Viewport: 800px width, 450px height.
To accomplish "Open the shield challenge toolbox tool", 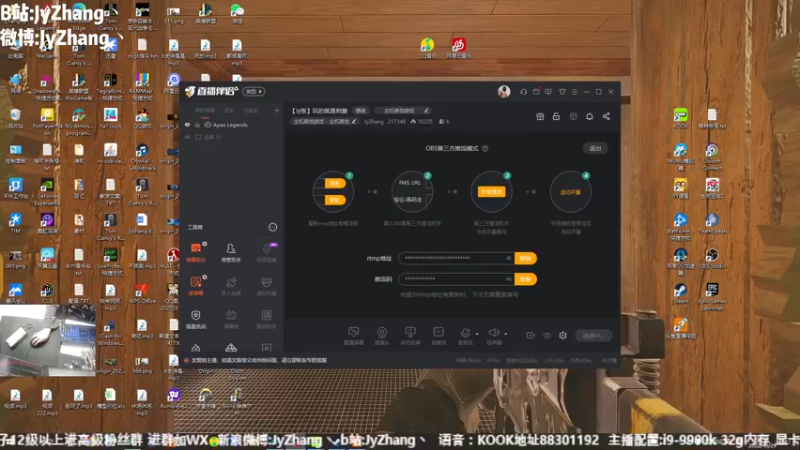I will coord(196,319).
